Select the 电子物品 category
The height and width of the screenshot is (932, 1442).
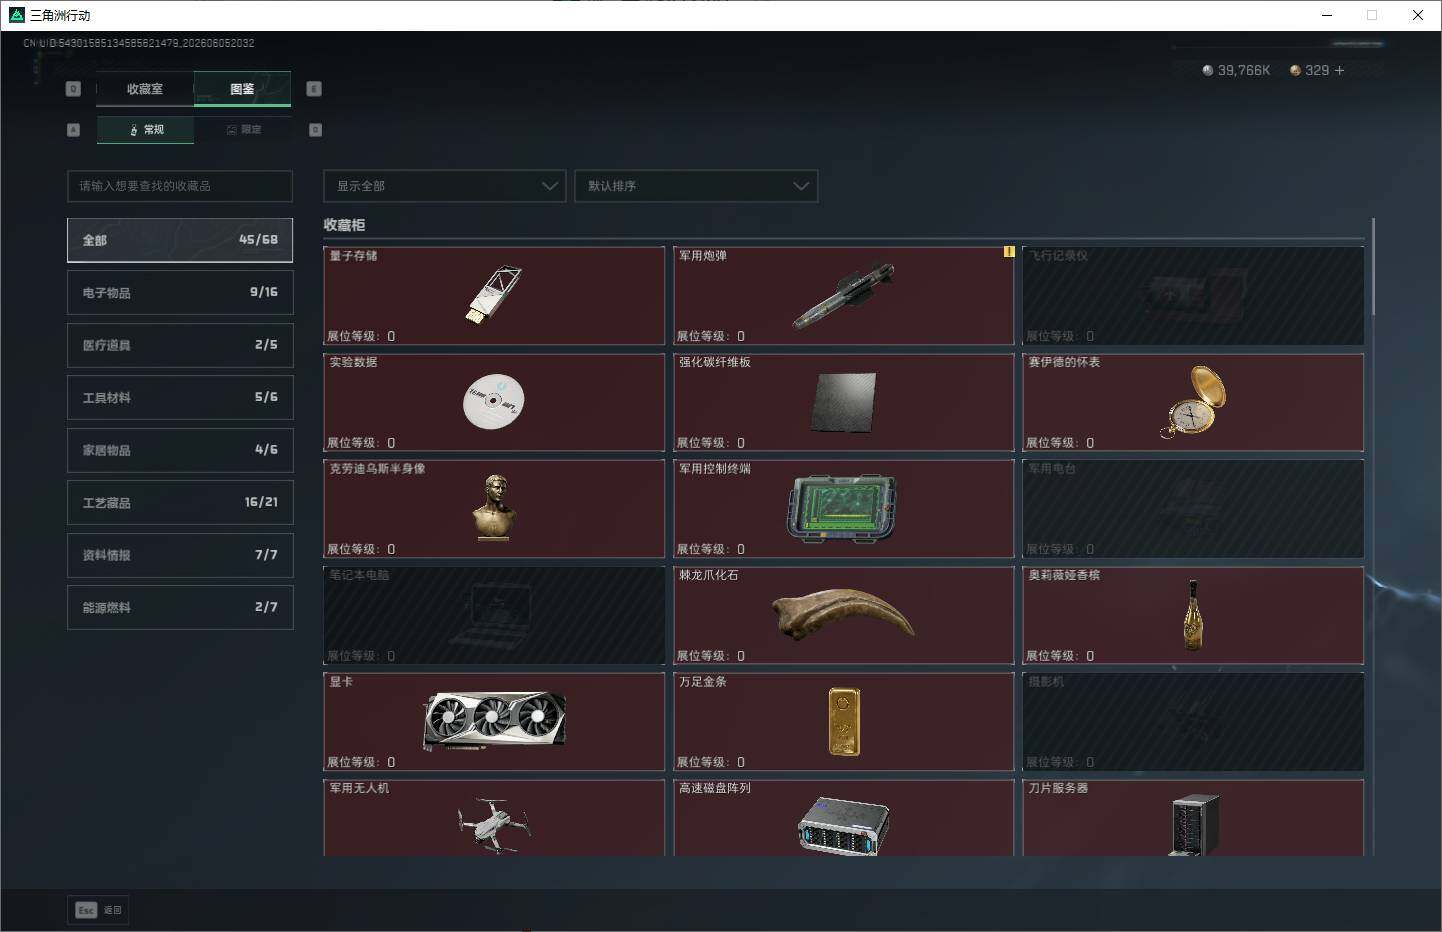coord(180,292)
